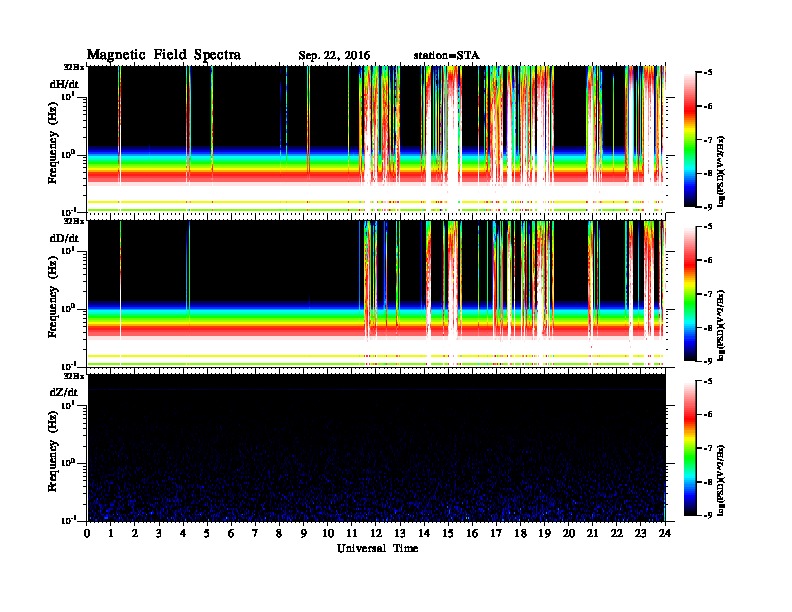Click the dZ/dt spectrogram plot area
Screen dimensions: 792x612
pos(377,448)
